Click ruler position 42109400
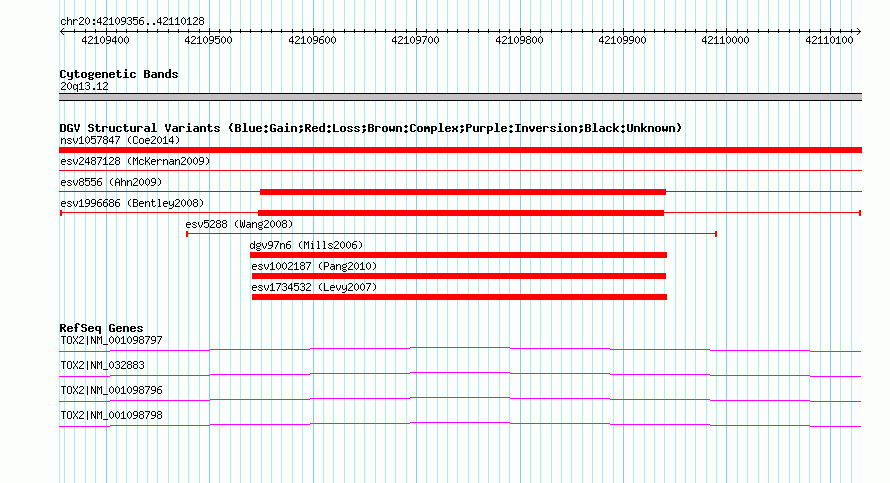This screenshot has height=483, width=890. click(106, 40)
